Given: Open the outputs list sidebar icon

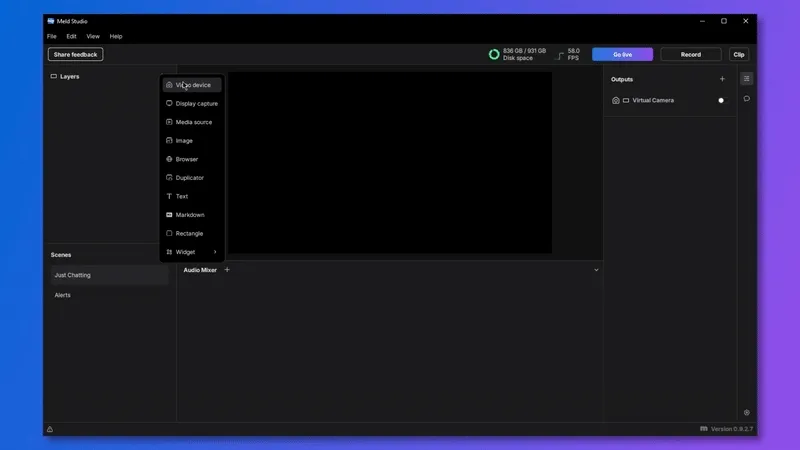Looking at the screenshot, I should [x=746, y=79].
